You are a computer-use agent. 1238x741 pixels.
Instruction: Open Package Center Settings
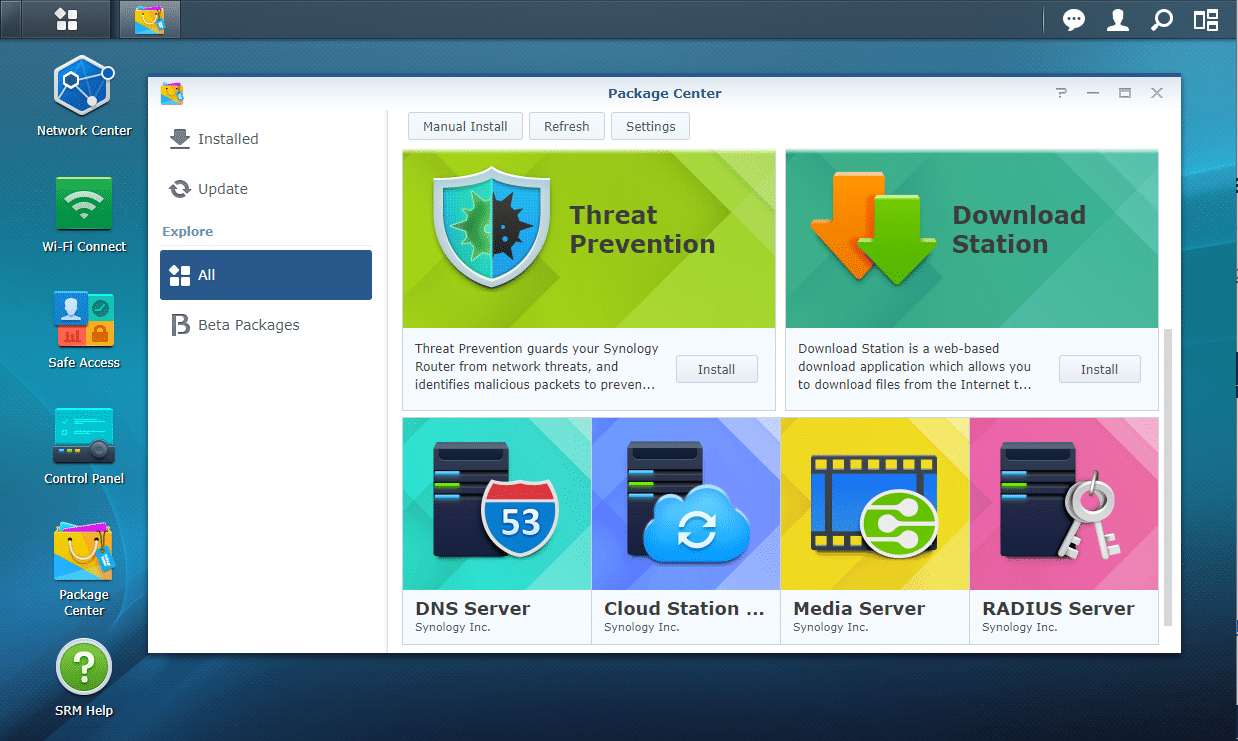pos(650,127)
